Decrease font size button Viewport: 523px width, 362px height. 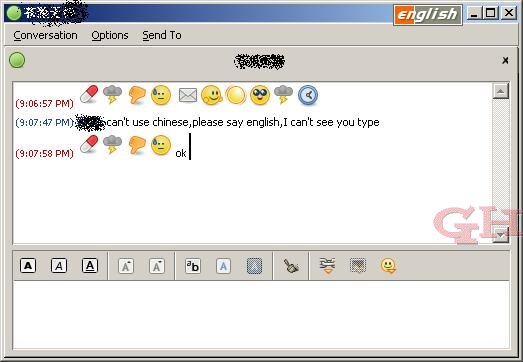pyautogui.click(x=157, y=266)
